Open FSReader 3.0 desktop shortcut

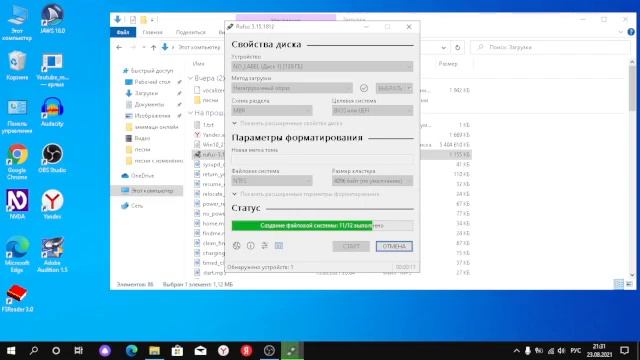click(x=17, y=299)
